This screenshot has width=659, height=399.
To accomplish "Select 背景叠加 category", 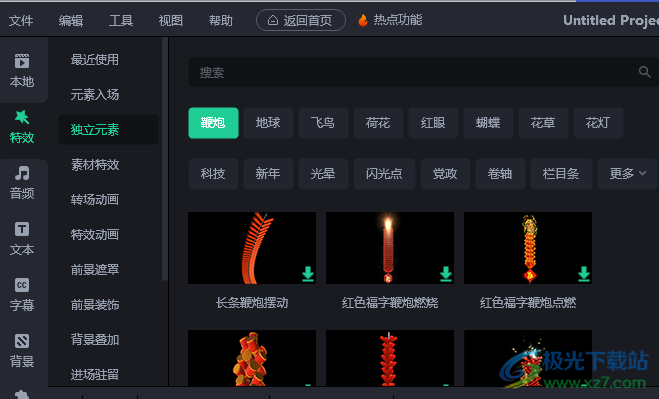I will click(95, 339).
